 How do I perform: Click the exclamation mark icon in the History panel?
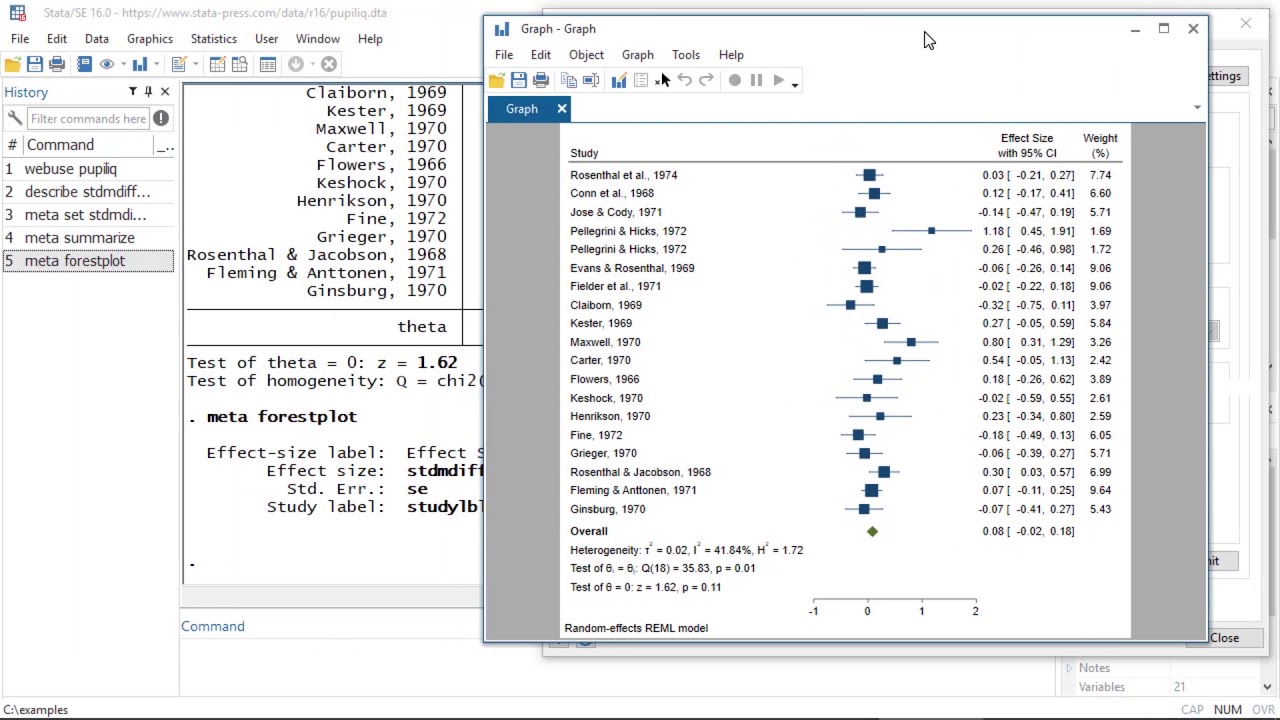[161, 118]
